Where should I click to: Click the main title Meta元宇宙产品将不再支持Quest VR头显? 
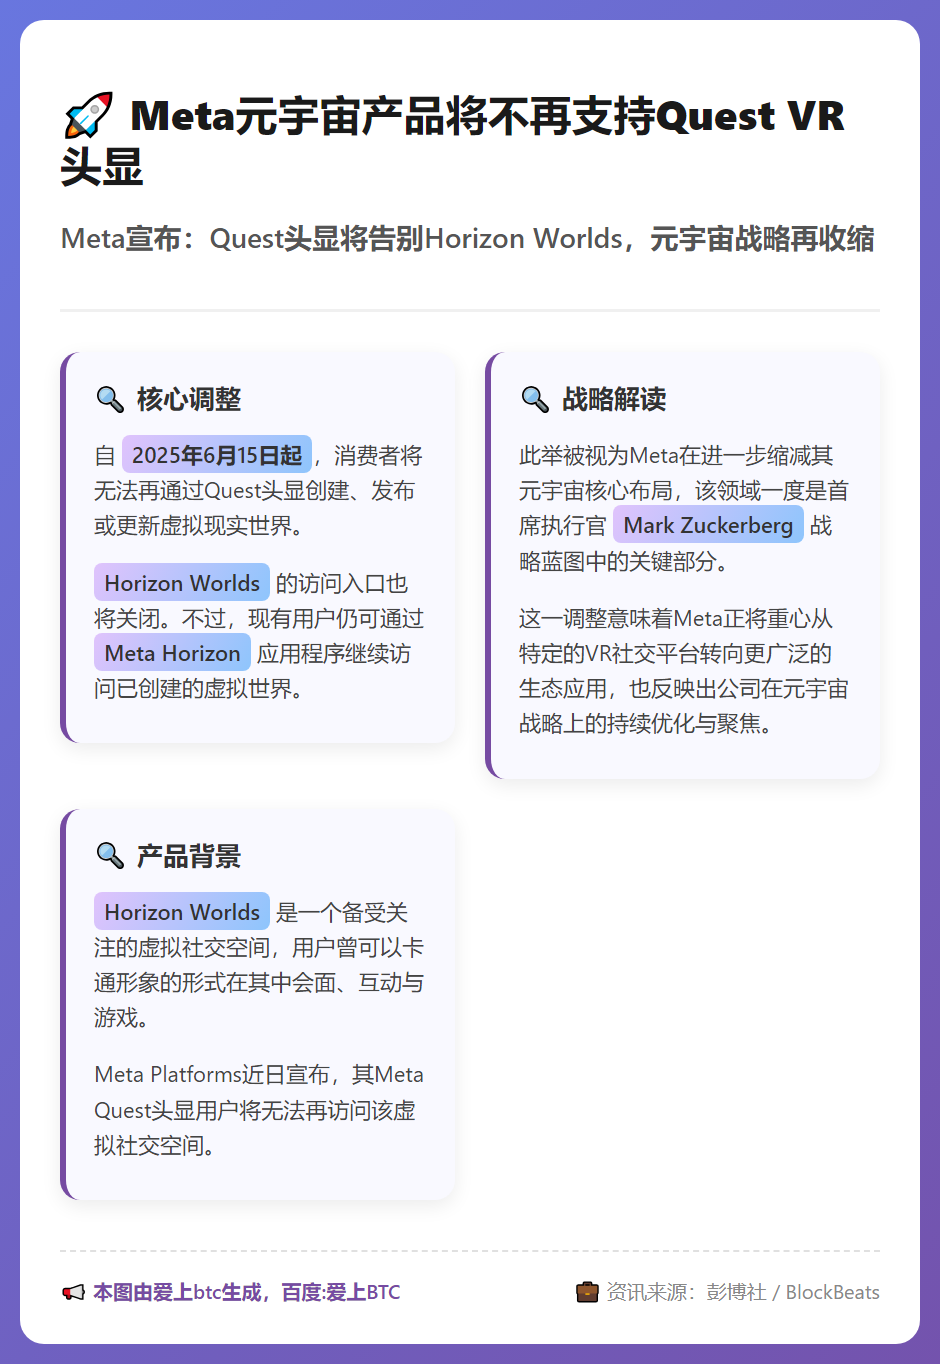click(x=454, y=141)
